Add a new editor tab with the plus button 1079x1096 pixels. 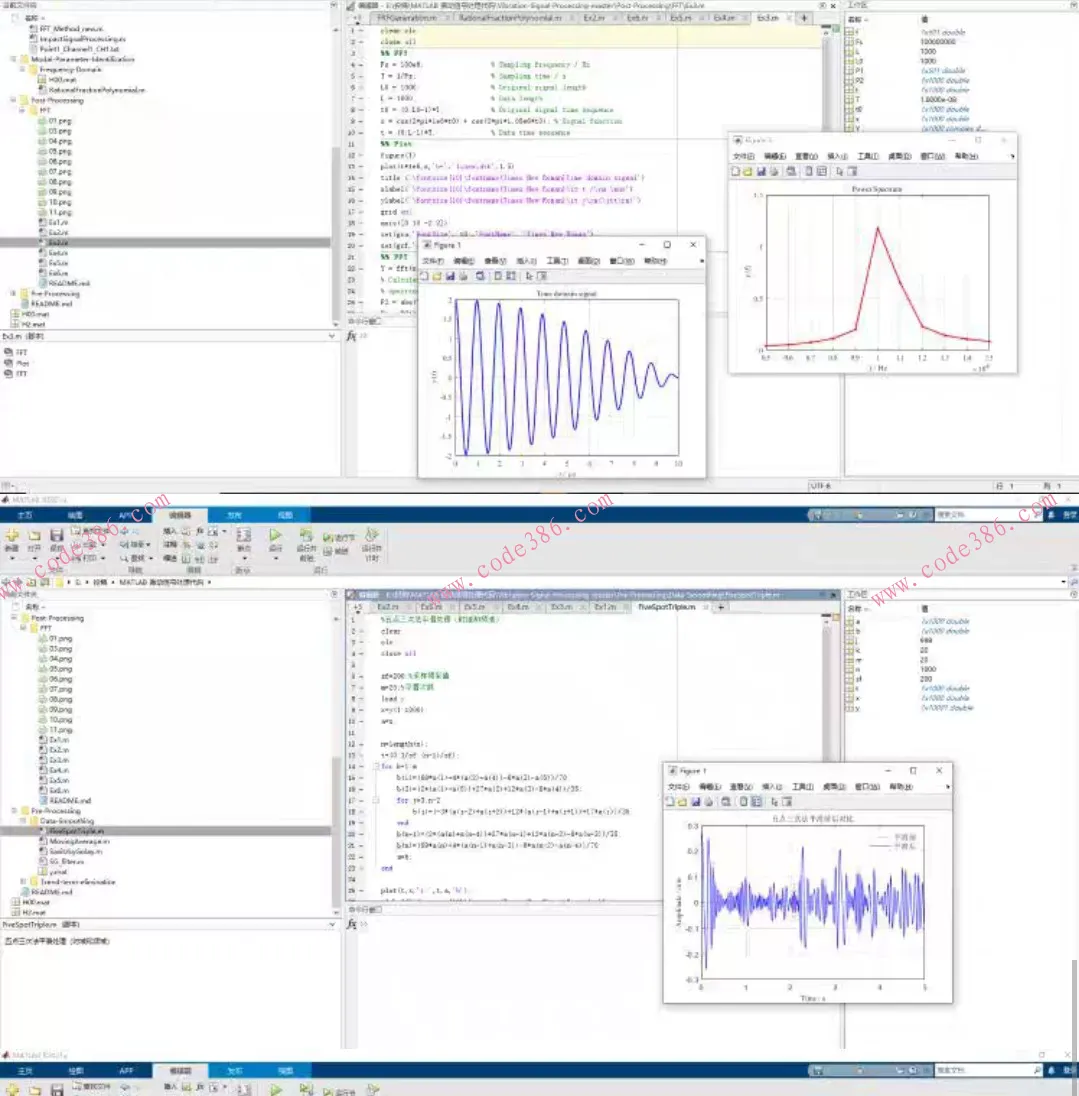(721, 607)
